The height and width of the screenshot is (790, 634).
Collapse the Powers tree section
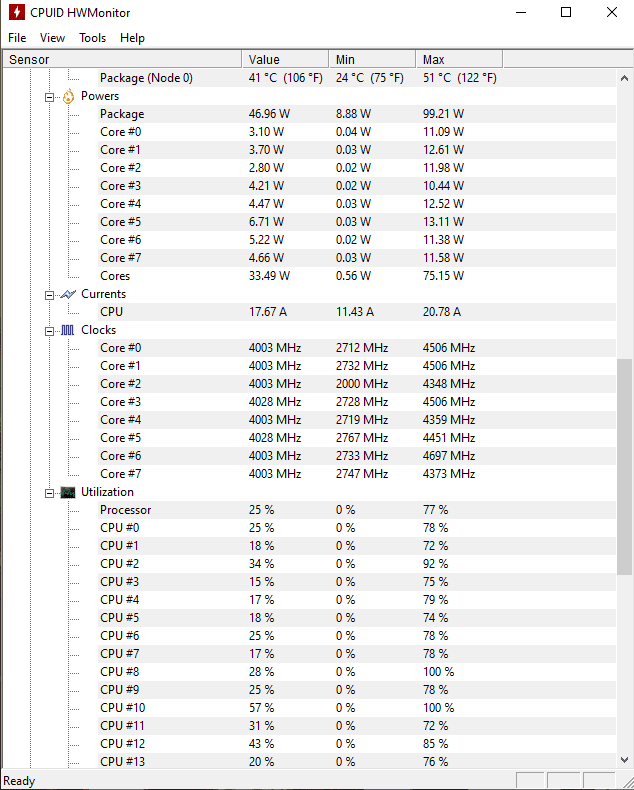49,97
